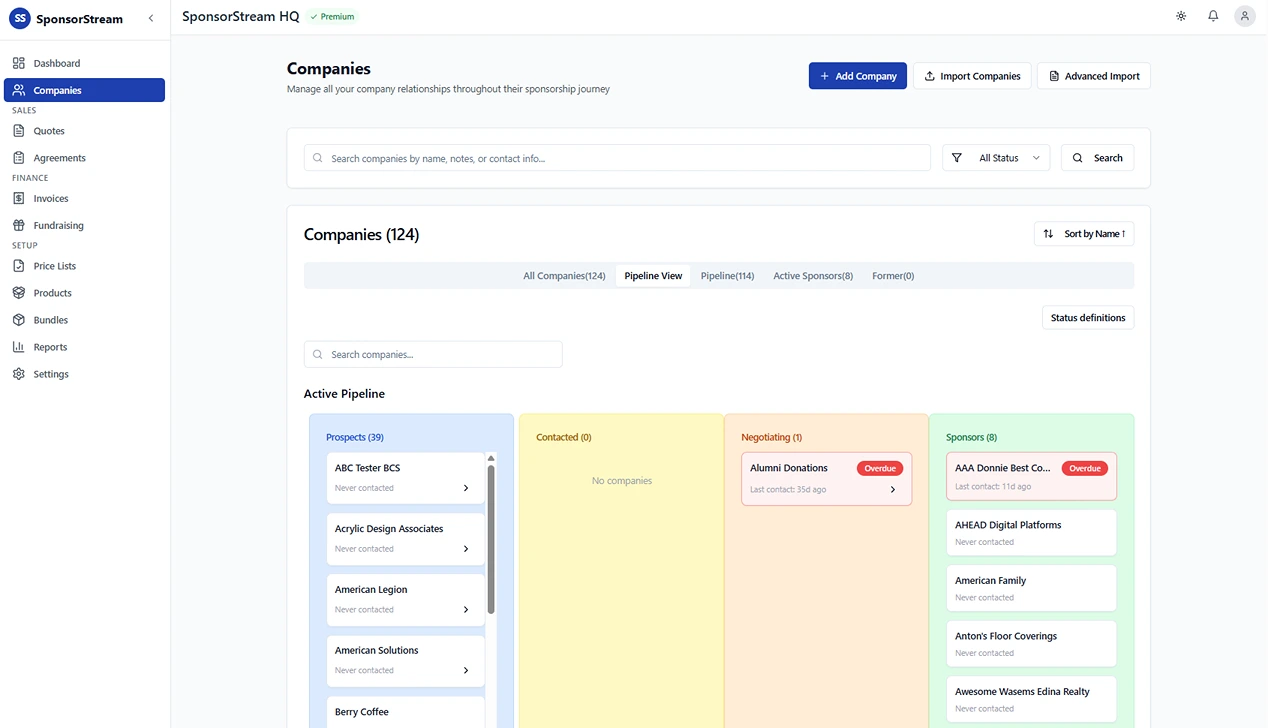
Task: Open the notifications bell
Action: tap(1213, 16)
